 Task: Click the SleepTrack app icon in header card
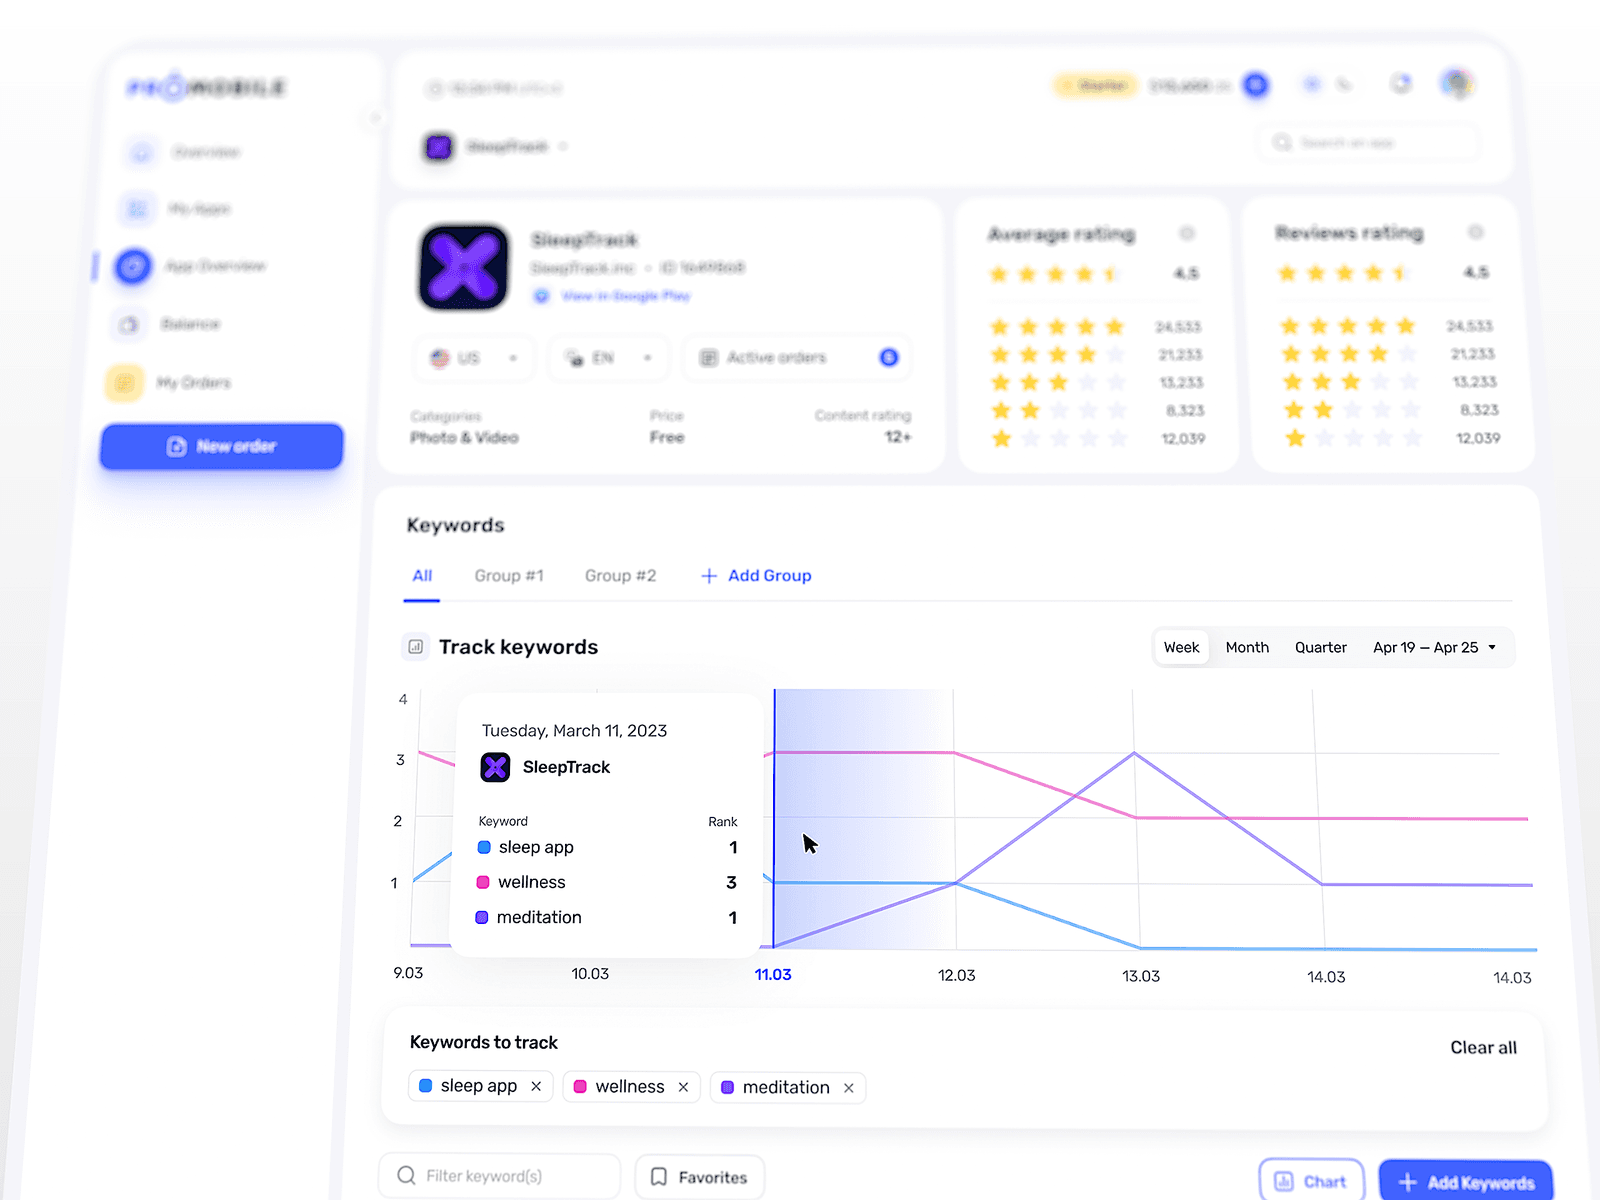tap(464, 267)
